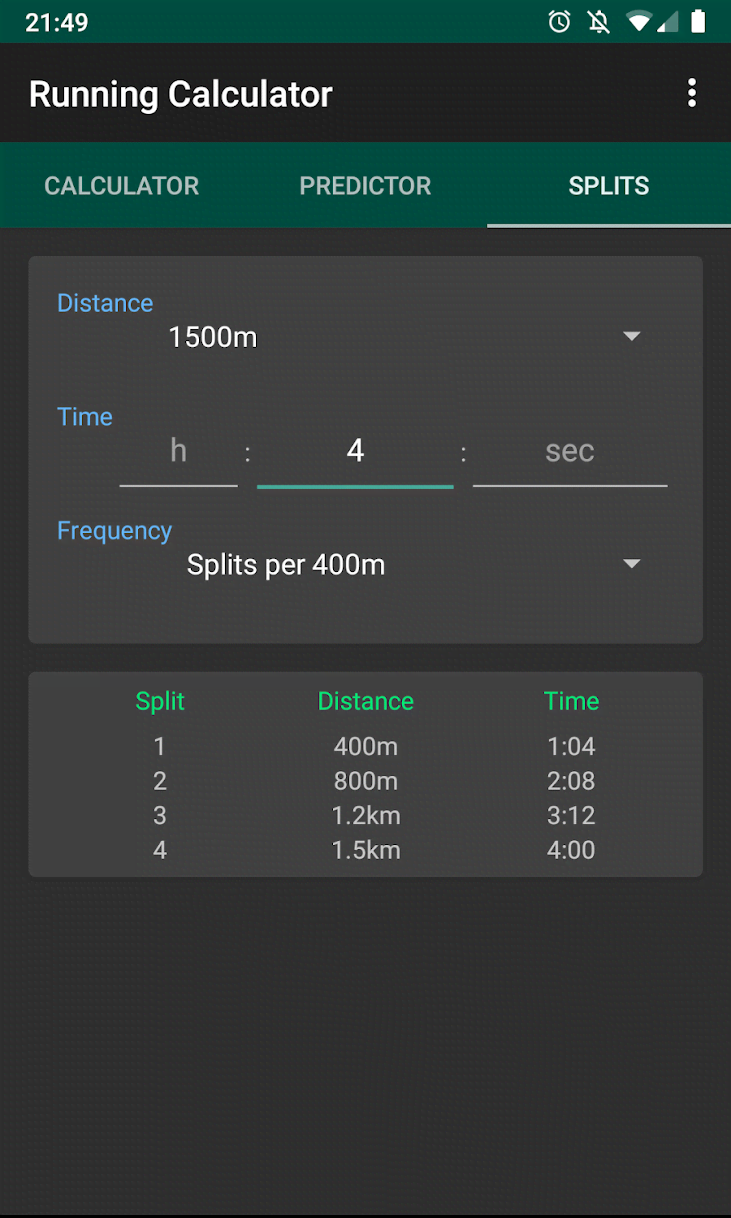The height and width of the screenshot is (1218, 731).
Task: Tap the 4:00 split time
Action: click(572, 851)
